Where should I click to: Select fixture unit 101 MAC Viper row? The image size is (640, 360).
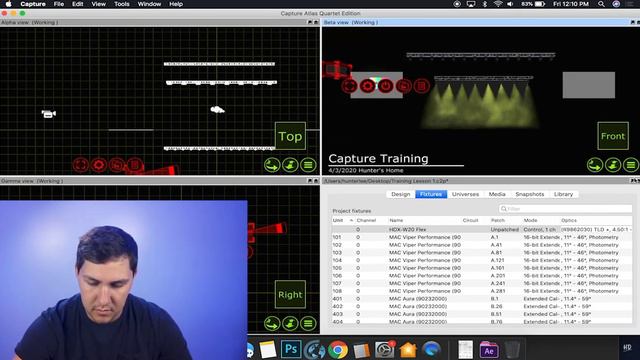(x=482, y=237)
